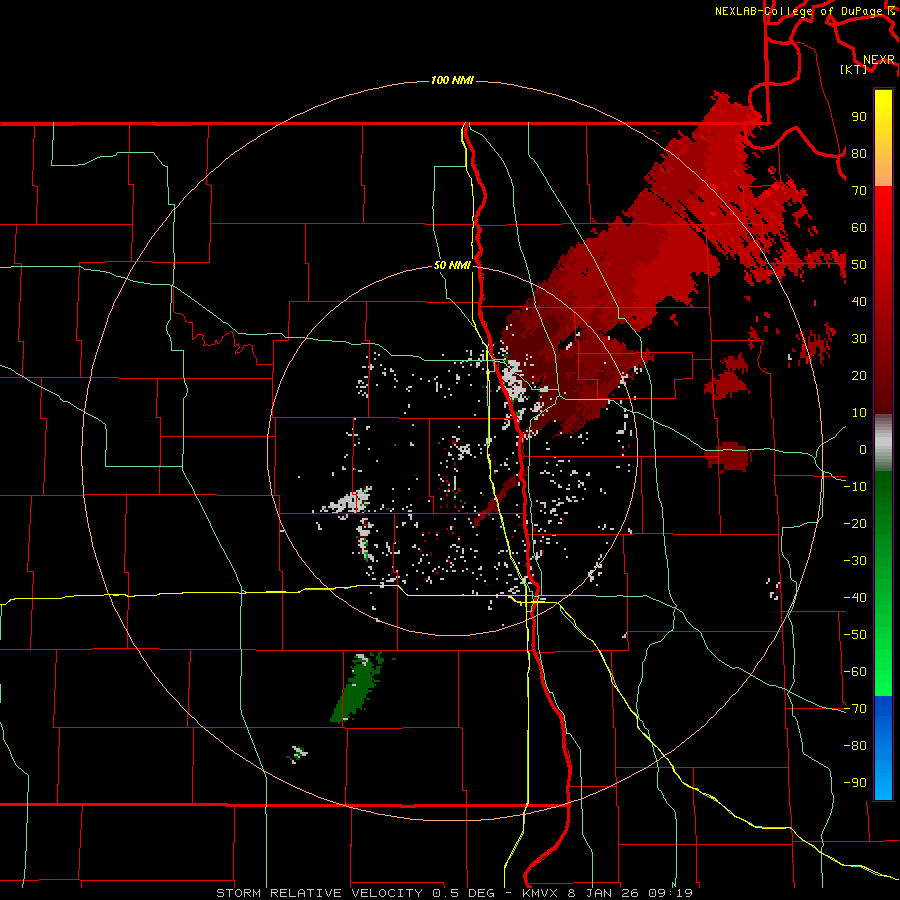Click the Storm Relative Velocity caption at bottom

pos(454,893)
